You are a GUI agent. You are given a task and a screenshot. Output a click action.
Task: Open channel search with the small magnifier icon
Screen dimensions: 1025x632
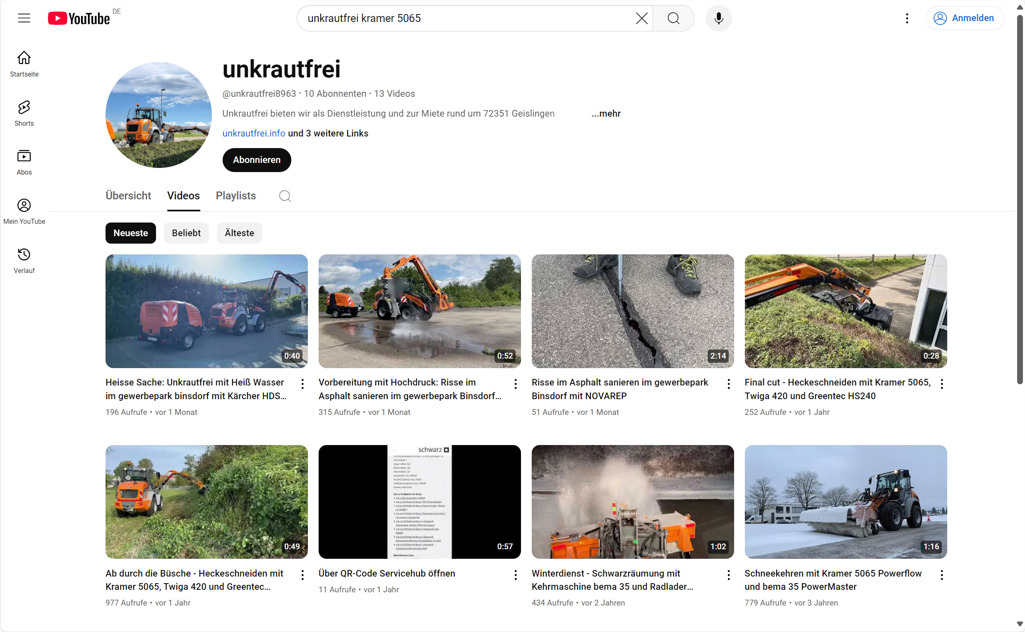pos(285,196)
